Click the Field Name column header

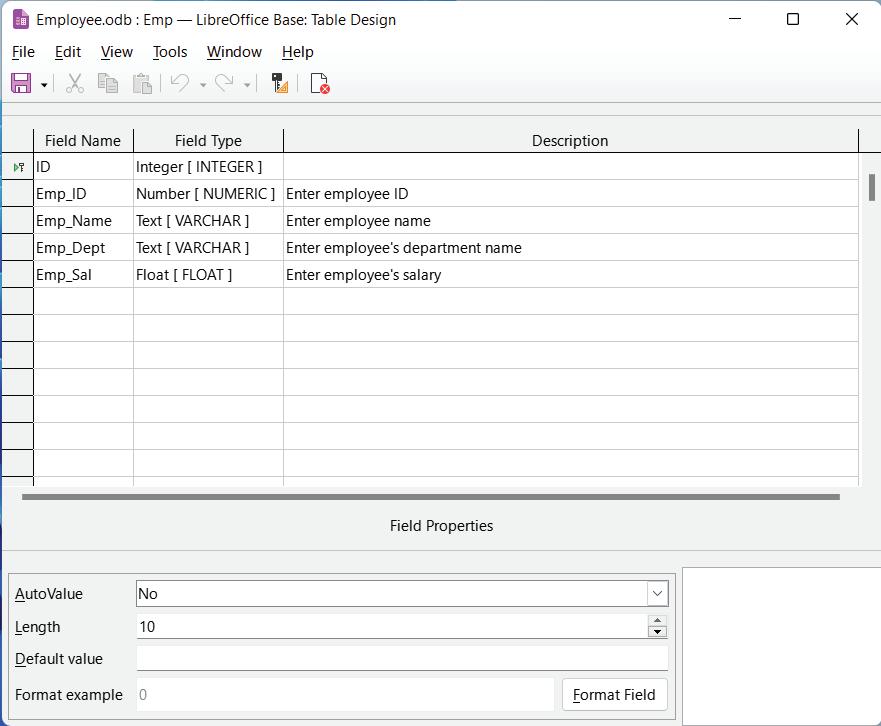coord(83,140)
